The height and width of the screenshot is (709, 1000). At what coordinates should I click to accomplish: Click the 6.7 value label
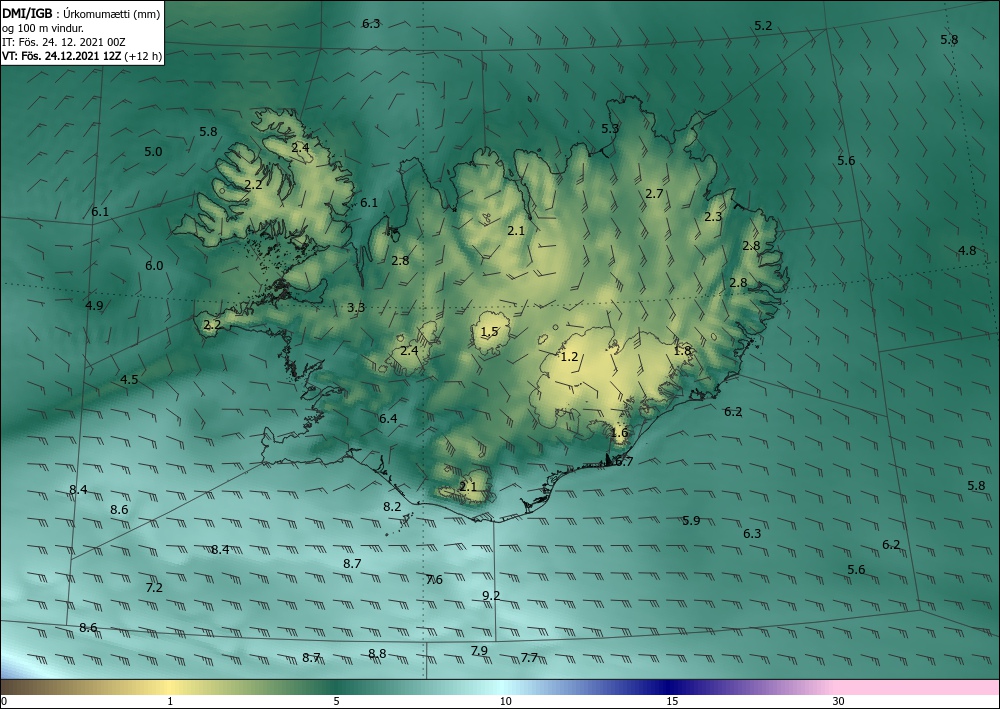point(624,462)
